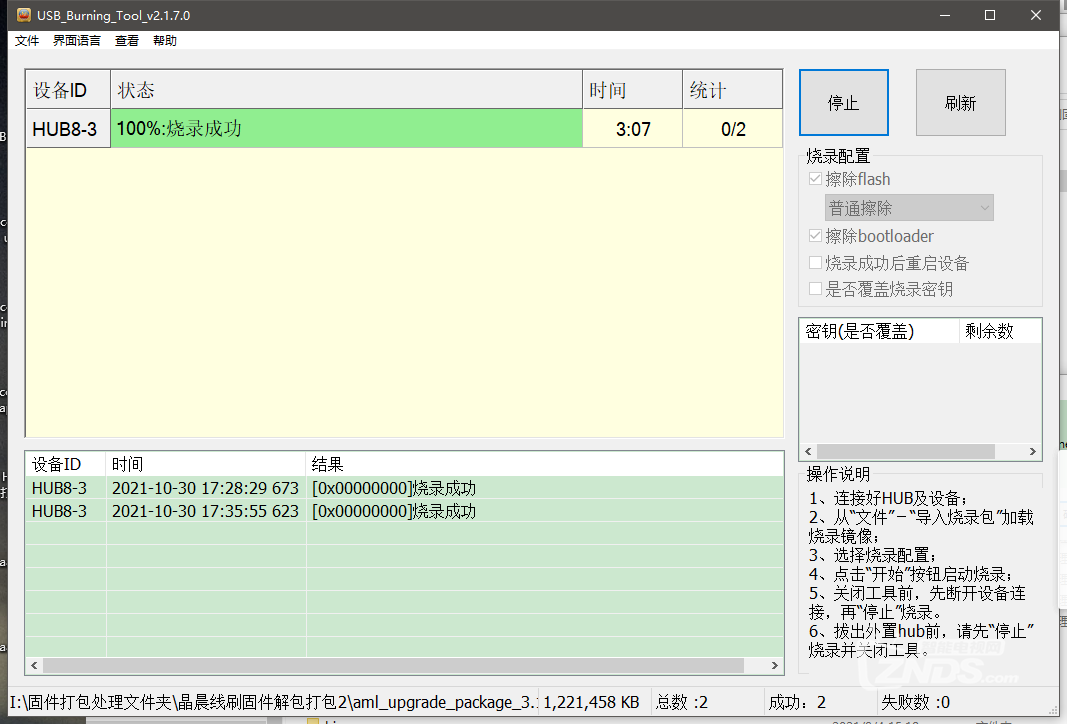Select the HUB8-3 device row progress bar
Viewport: 1067px width, 724px height.
[x=346, y=129]
